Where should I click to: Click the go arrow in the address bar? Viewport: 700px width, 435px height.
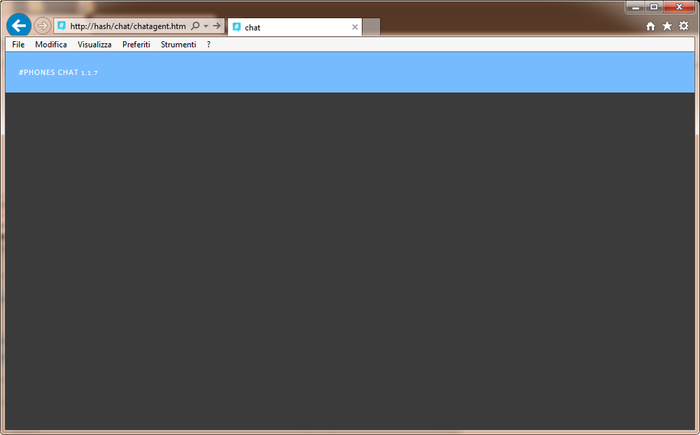[217, 26]
